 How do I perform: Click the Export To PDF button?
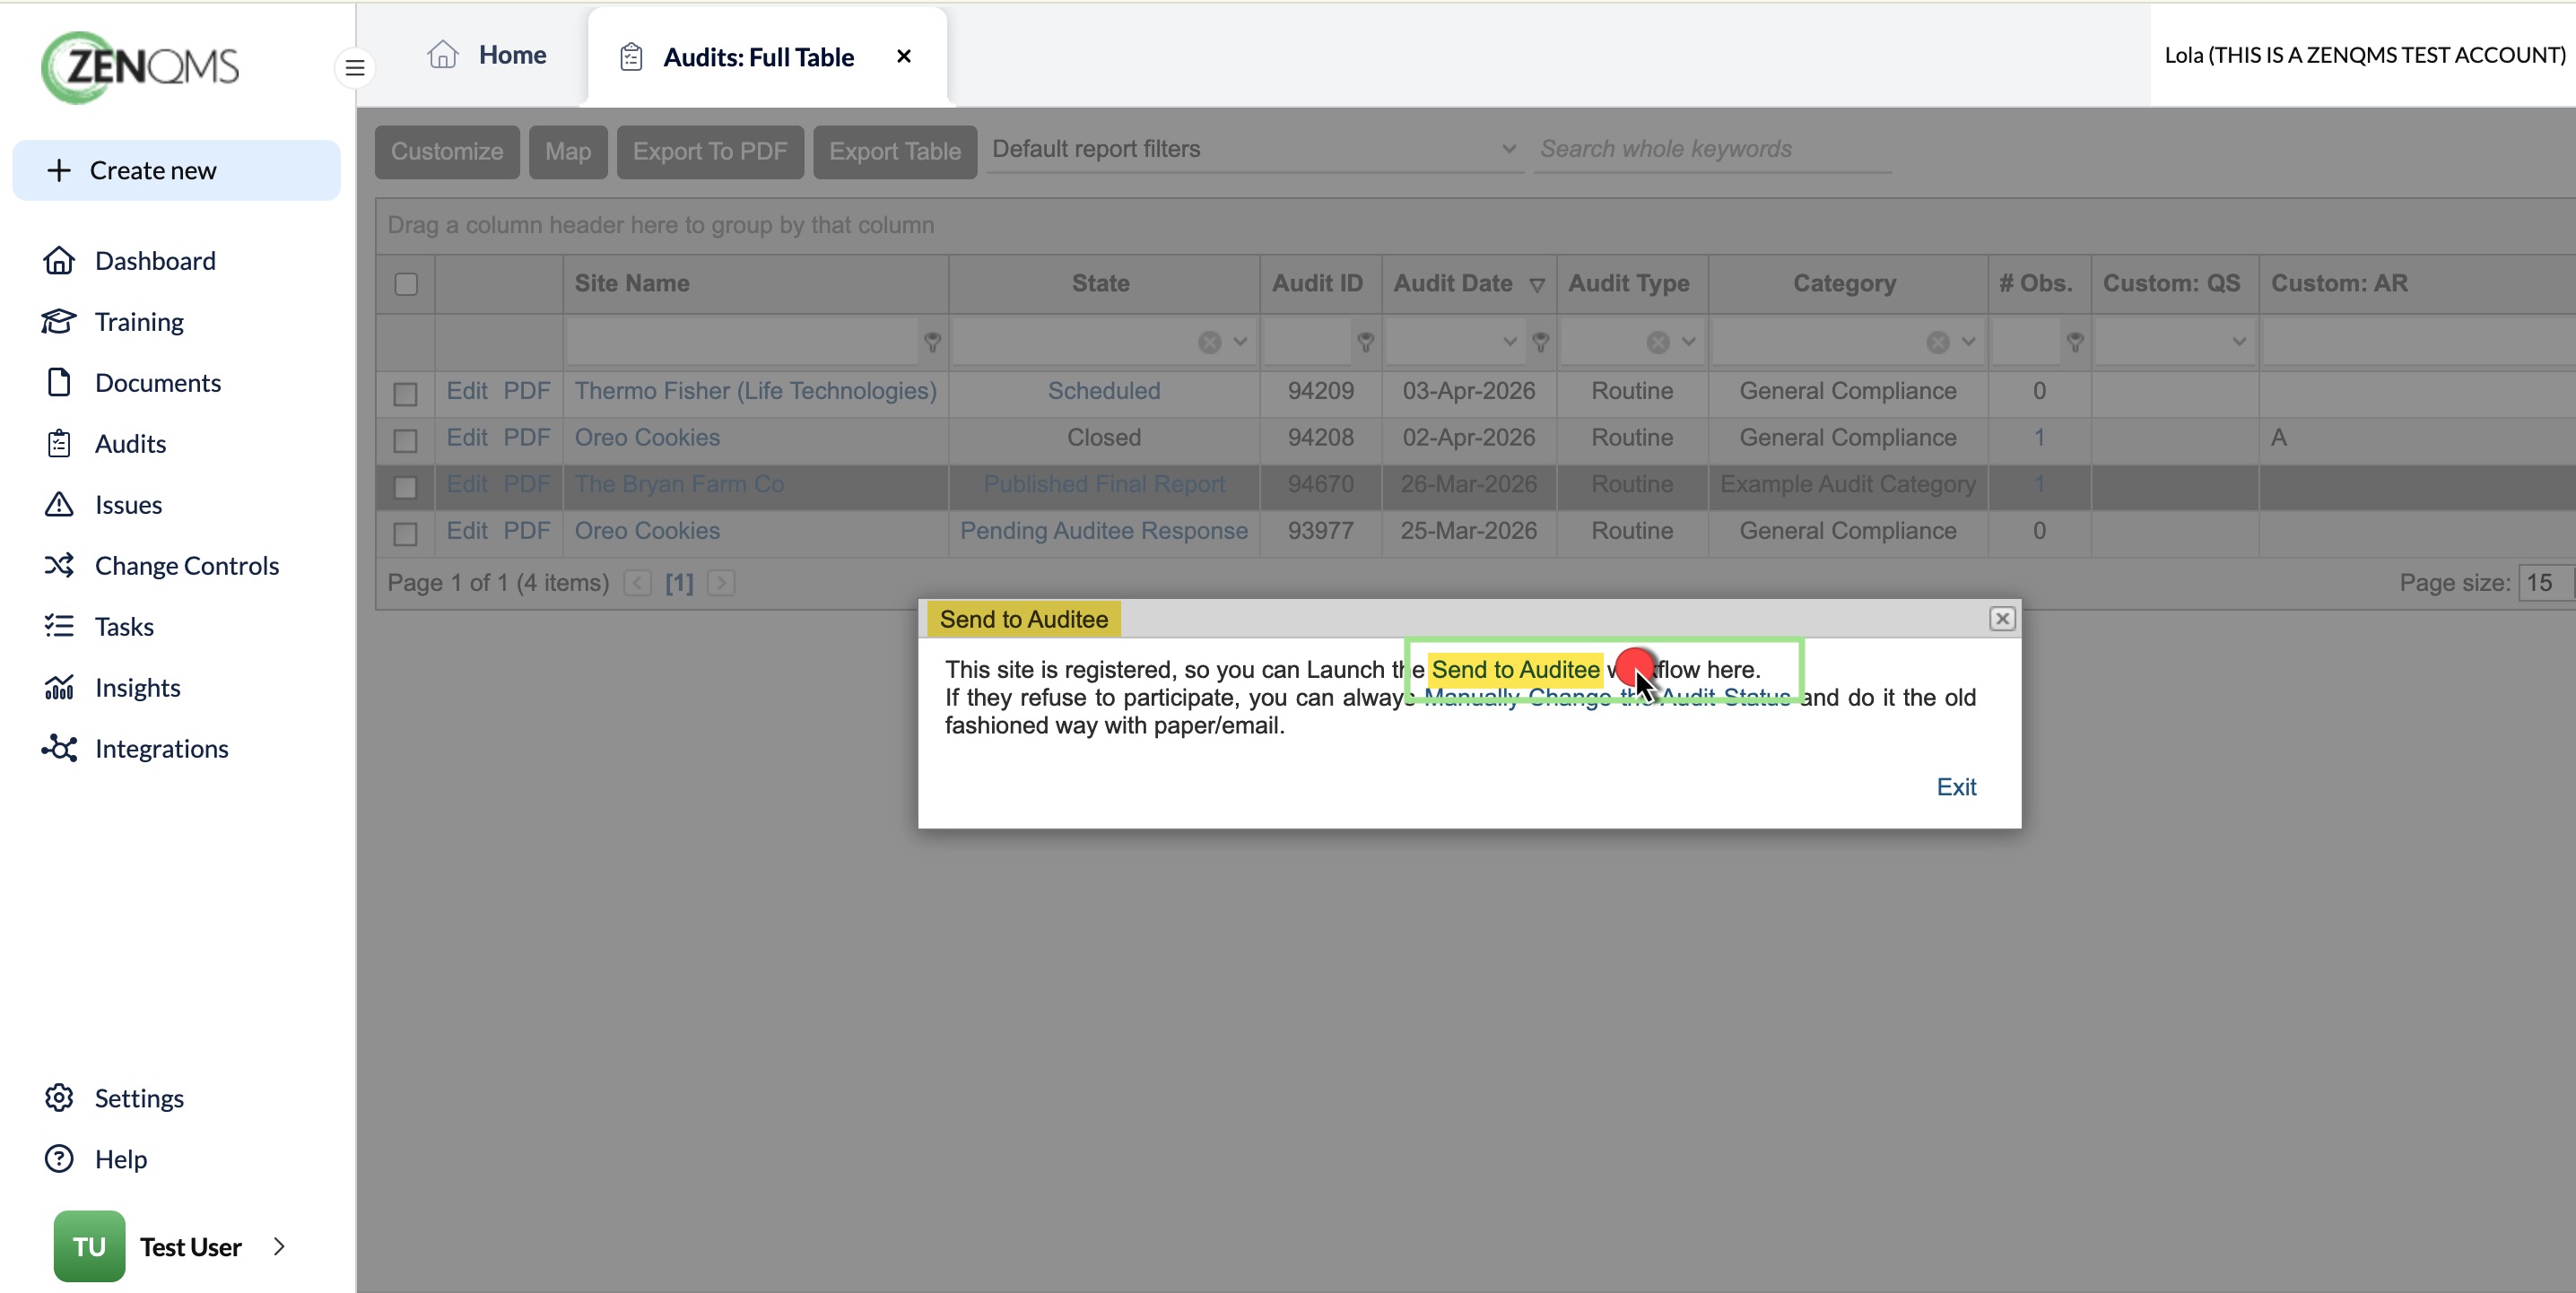click(710, 152)
